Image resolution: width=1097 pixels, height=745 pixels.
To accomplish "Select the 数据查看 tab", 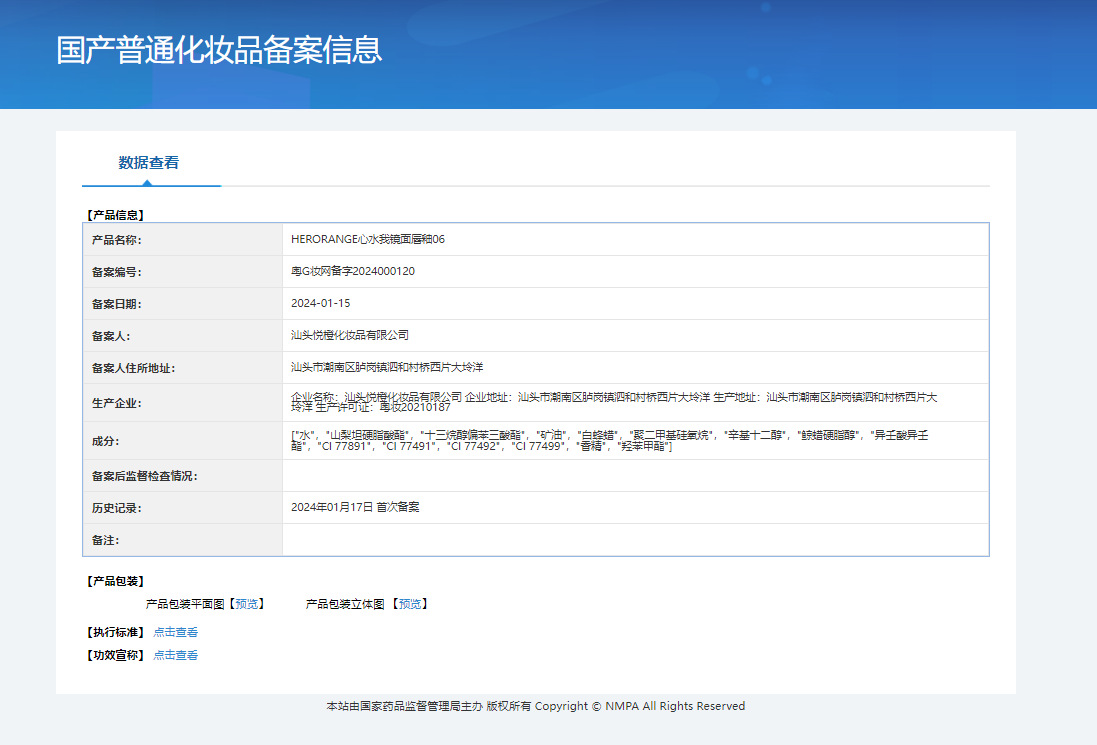I will pyautogui.click(x=148, y=163).
